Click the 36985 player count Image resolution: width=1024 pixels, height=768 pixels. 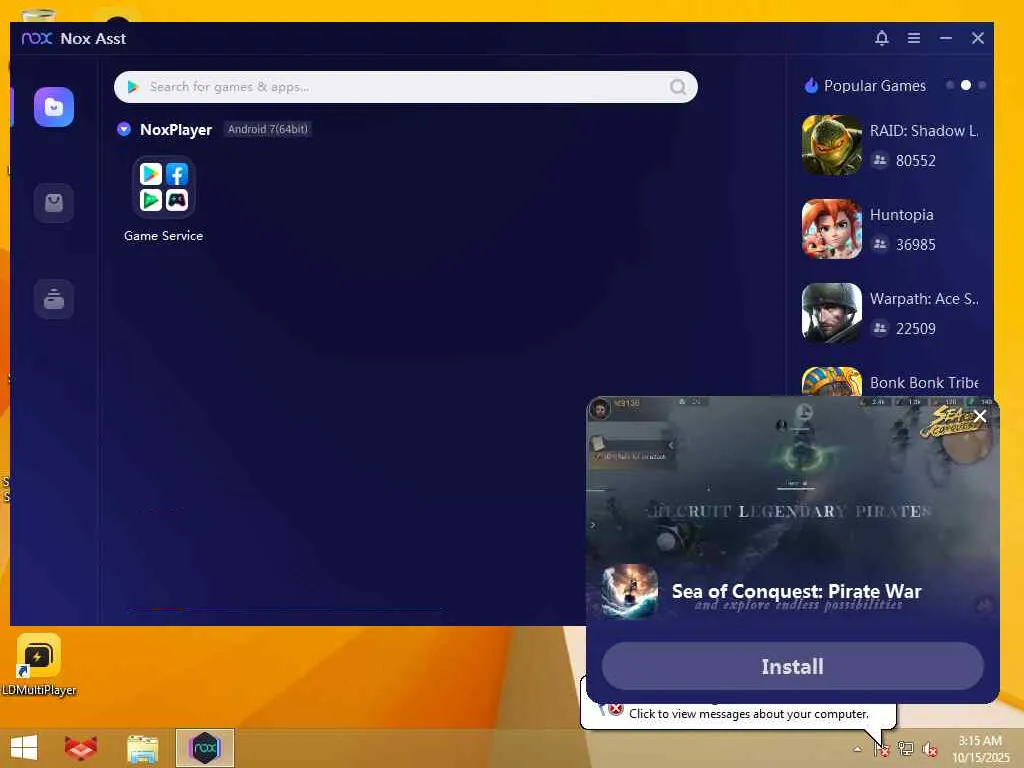point(916,245)
